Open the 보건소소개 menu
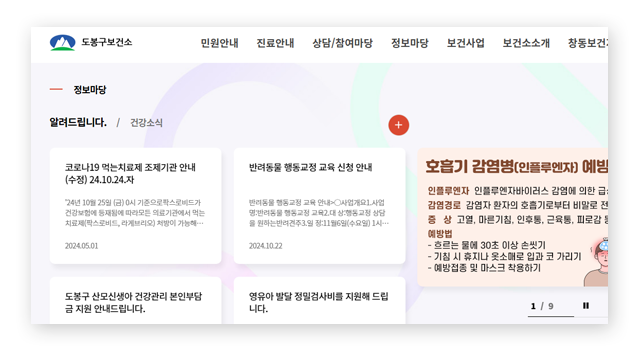Image resolution: width=640 pixels, height=362 pixels. pyautogui.click(x=526, y=43)
